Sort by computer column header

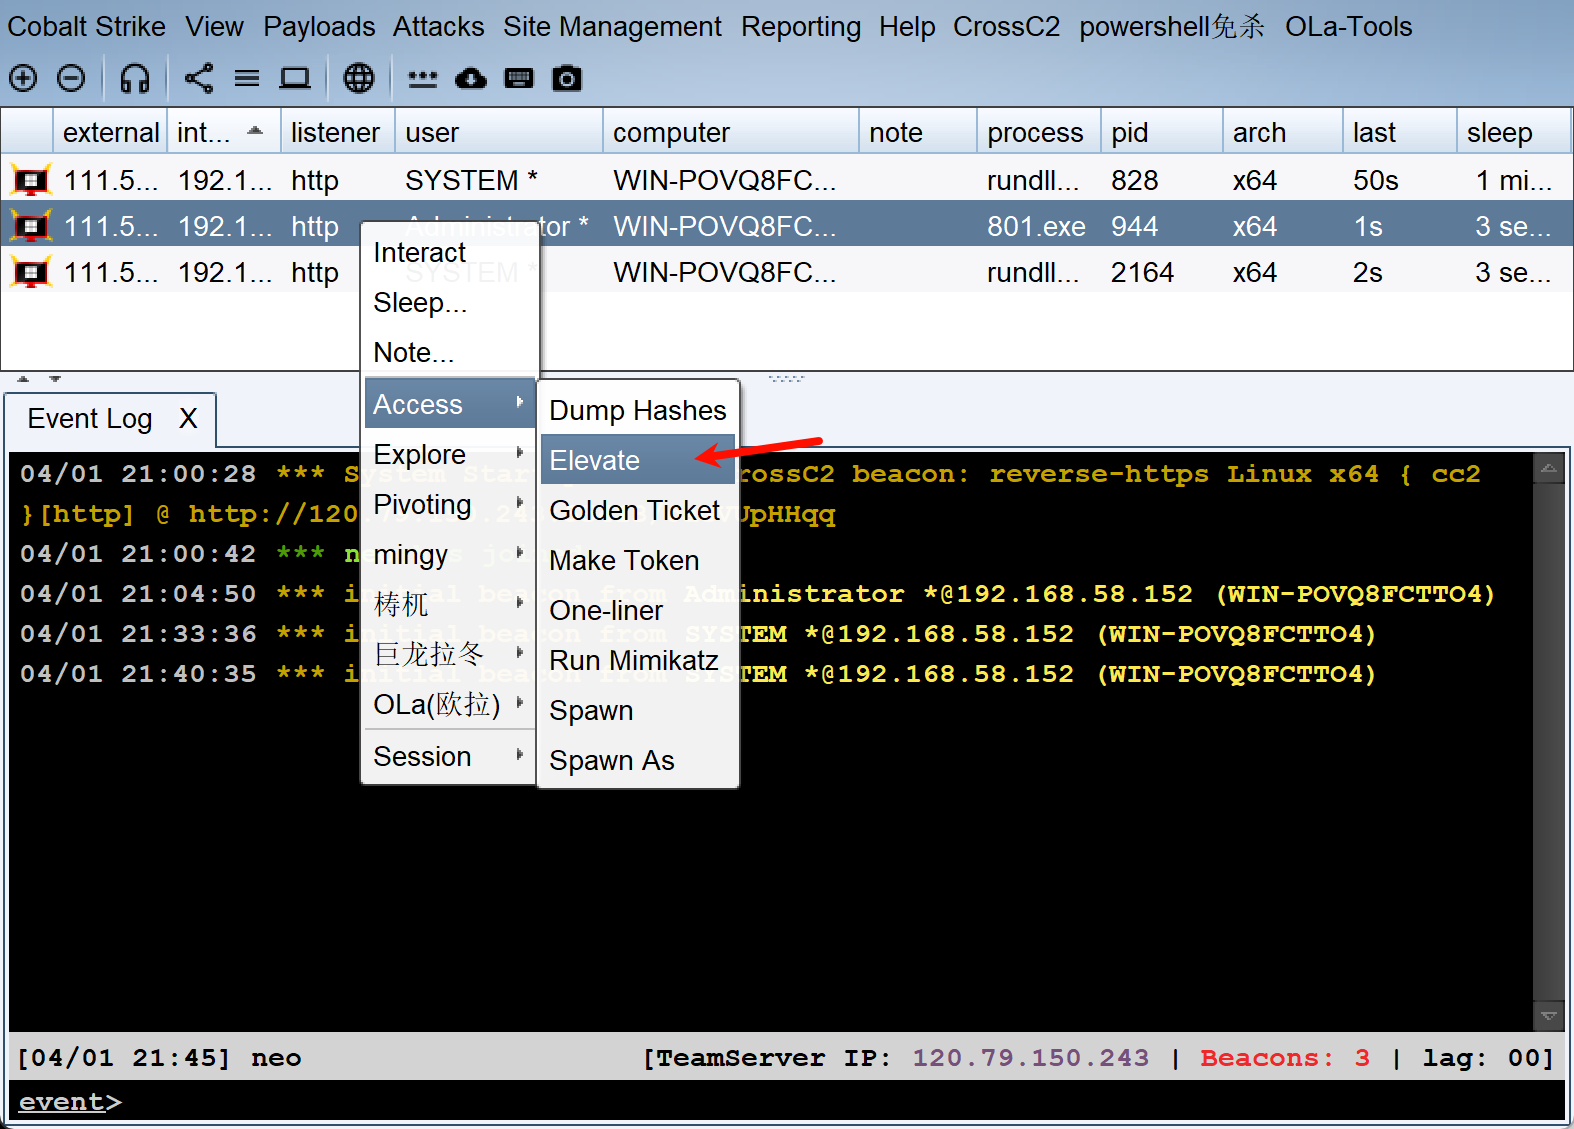pyautogui.click(x=731, y=132)
